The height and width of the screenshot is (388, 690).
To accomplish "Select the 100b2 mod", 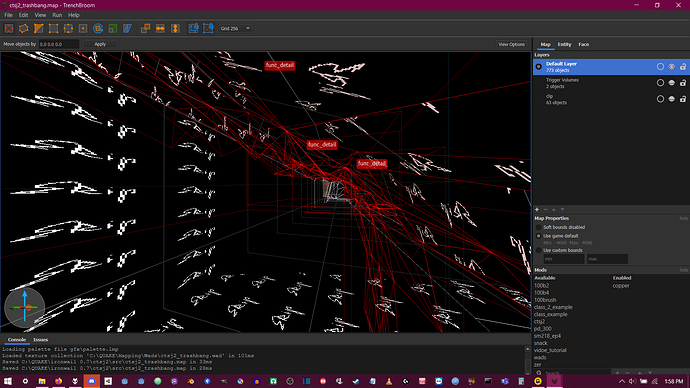I will (x=541, y=286).
